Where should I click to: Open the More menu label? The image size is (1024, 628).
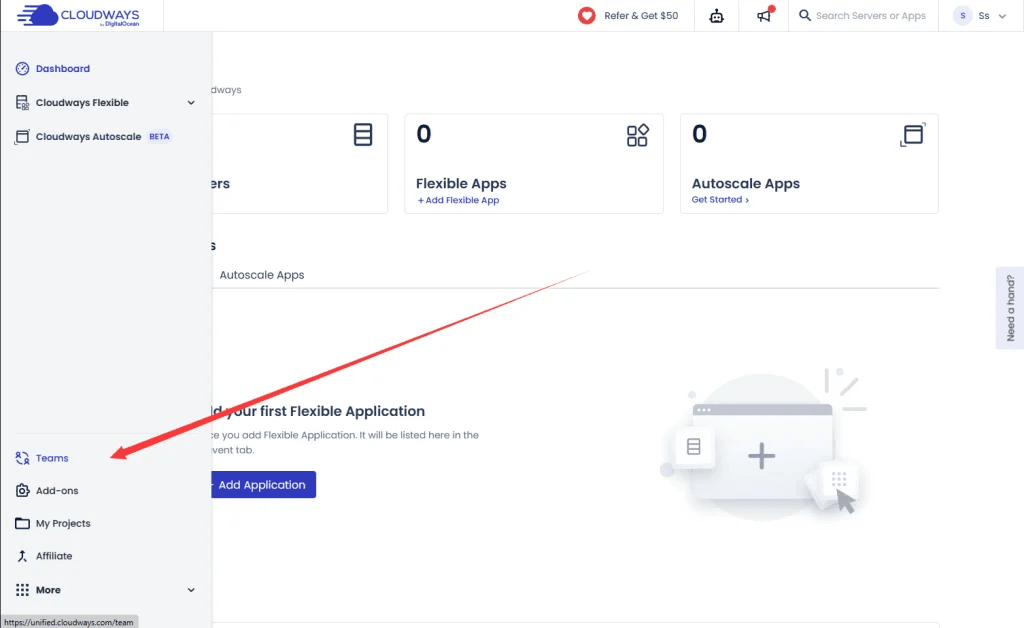(48, 589)
